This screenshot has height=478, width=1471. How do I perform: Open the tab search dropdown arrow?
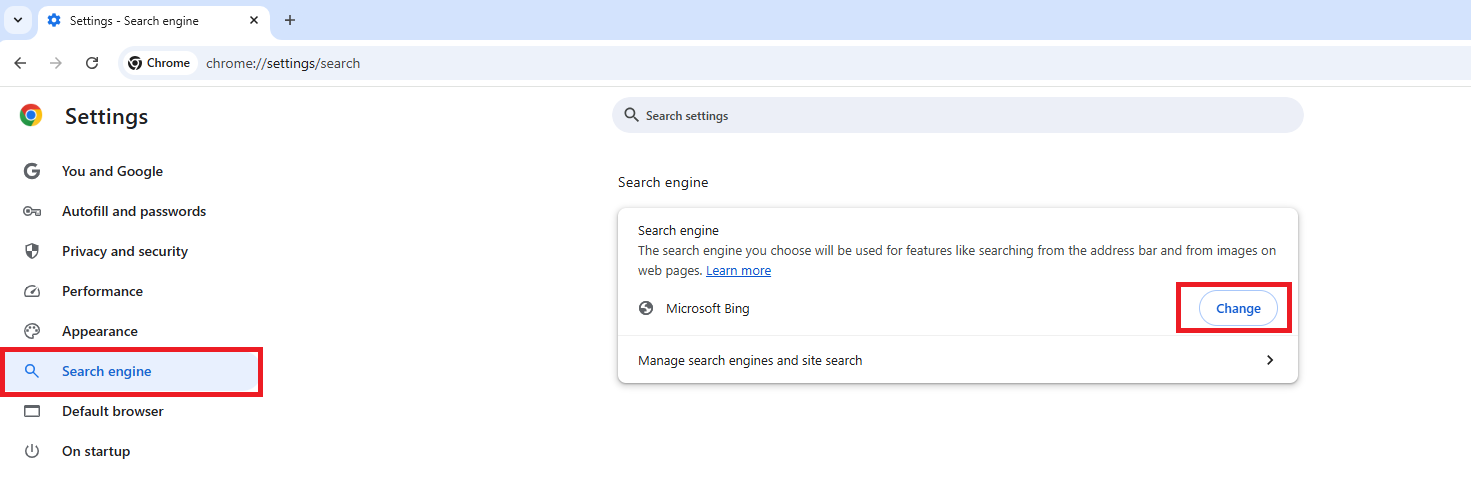[x=17, y=20]
